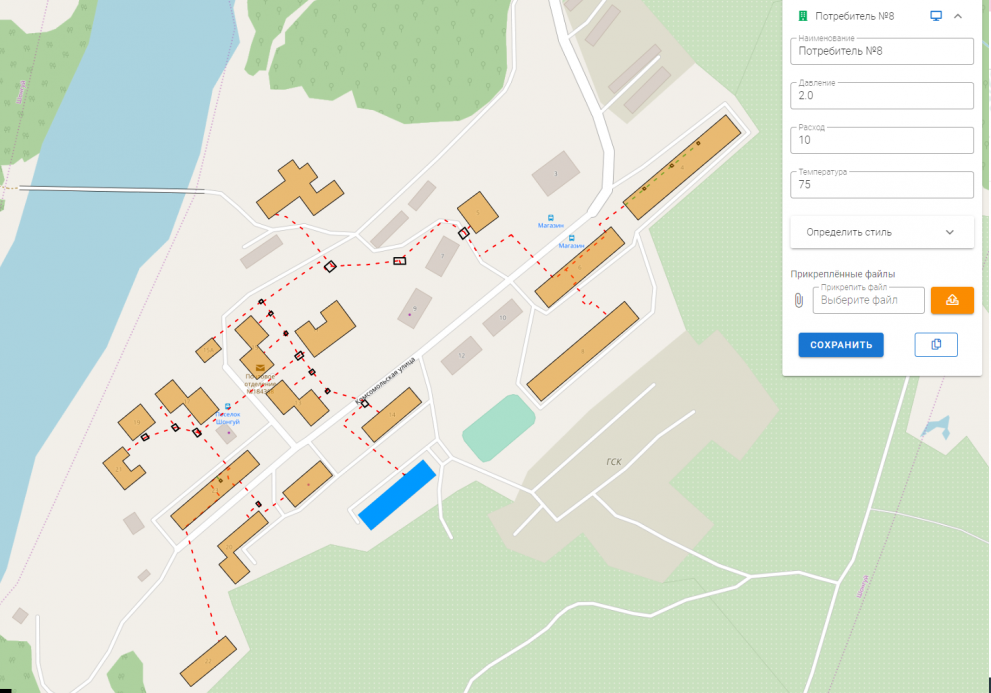Select the blue highlighted building on map

click(x=397, y=494)
